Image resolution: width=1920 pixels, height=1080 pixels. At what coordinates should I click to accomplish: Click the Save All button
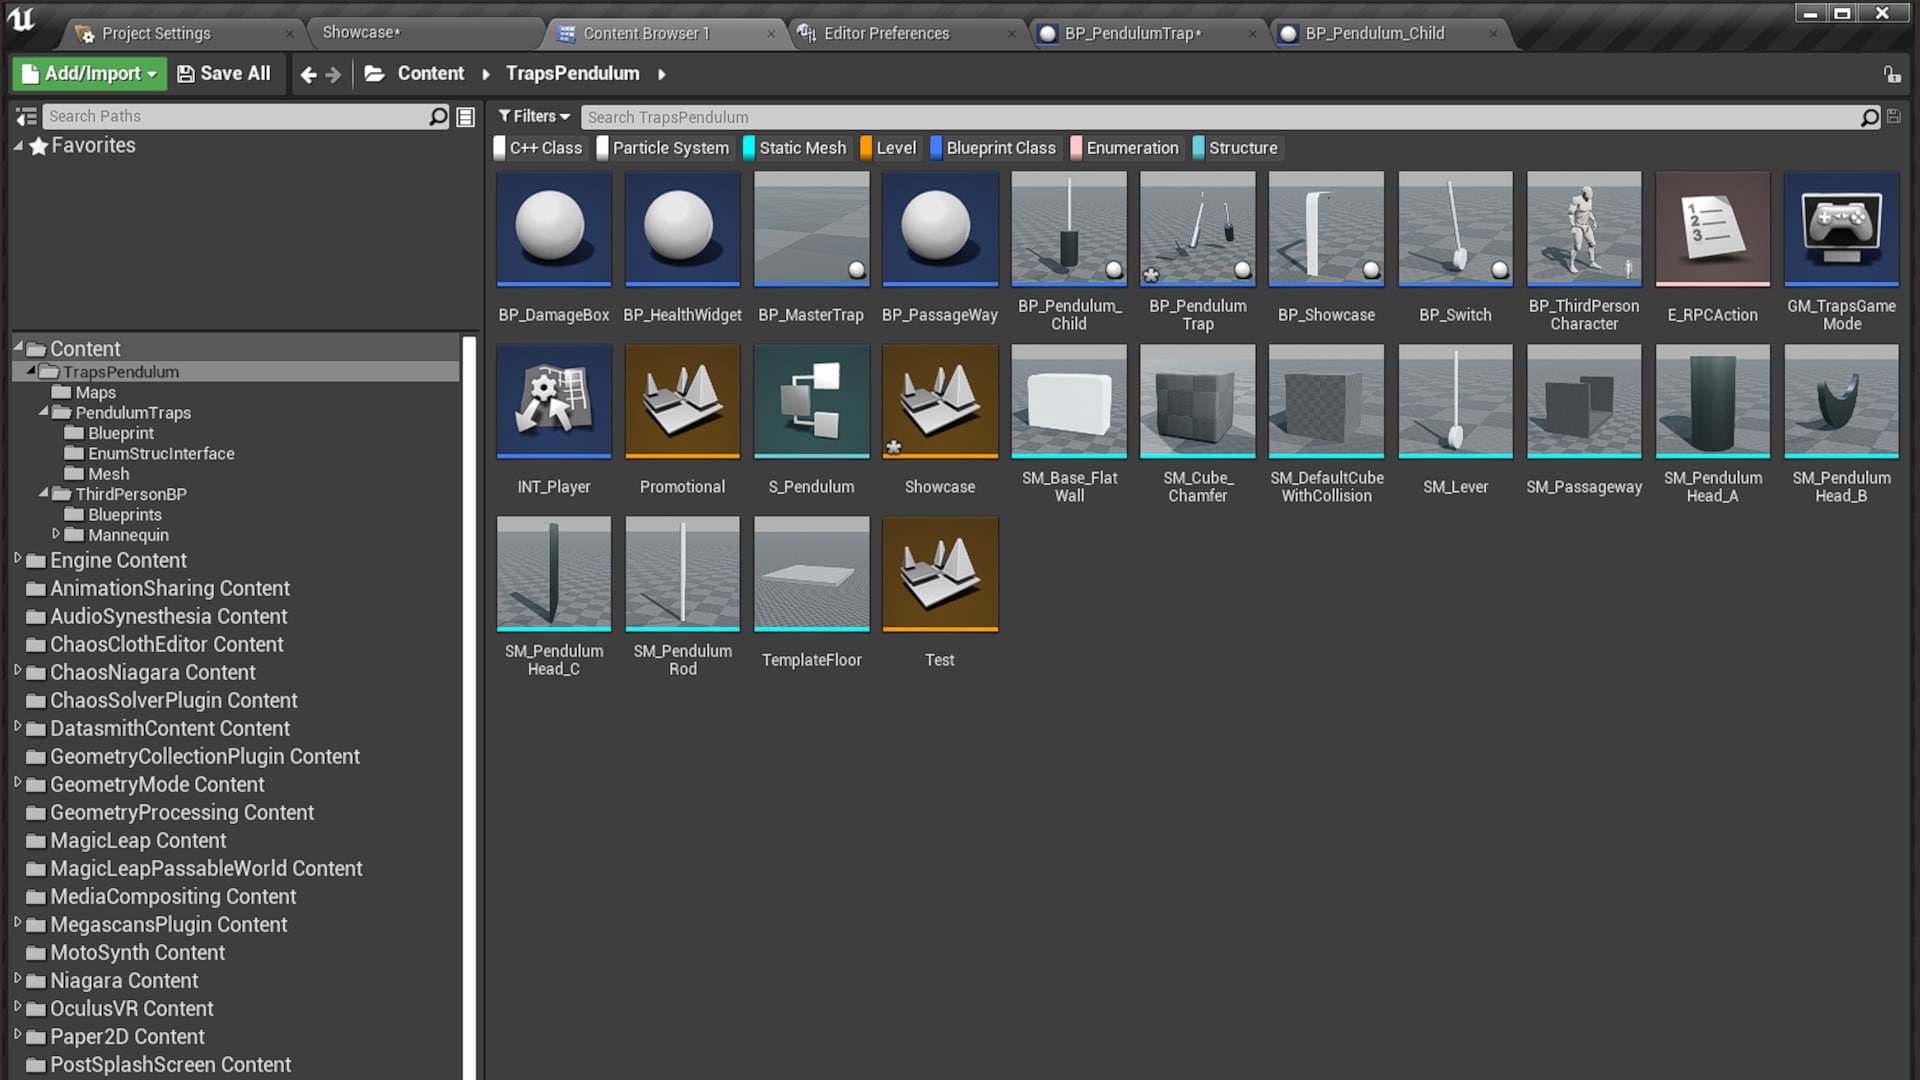(224, 74)
